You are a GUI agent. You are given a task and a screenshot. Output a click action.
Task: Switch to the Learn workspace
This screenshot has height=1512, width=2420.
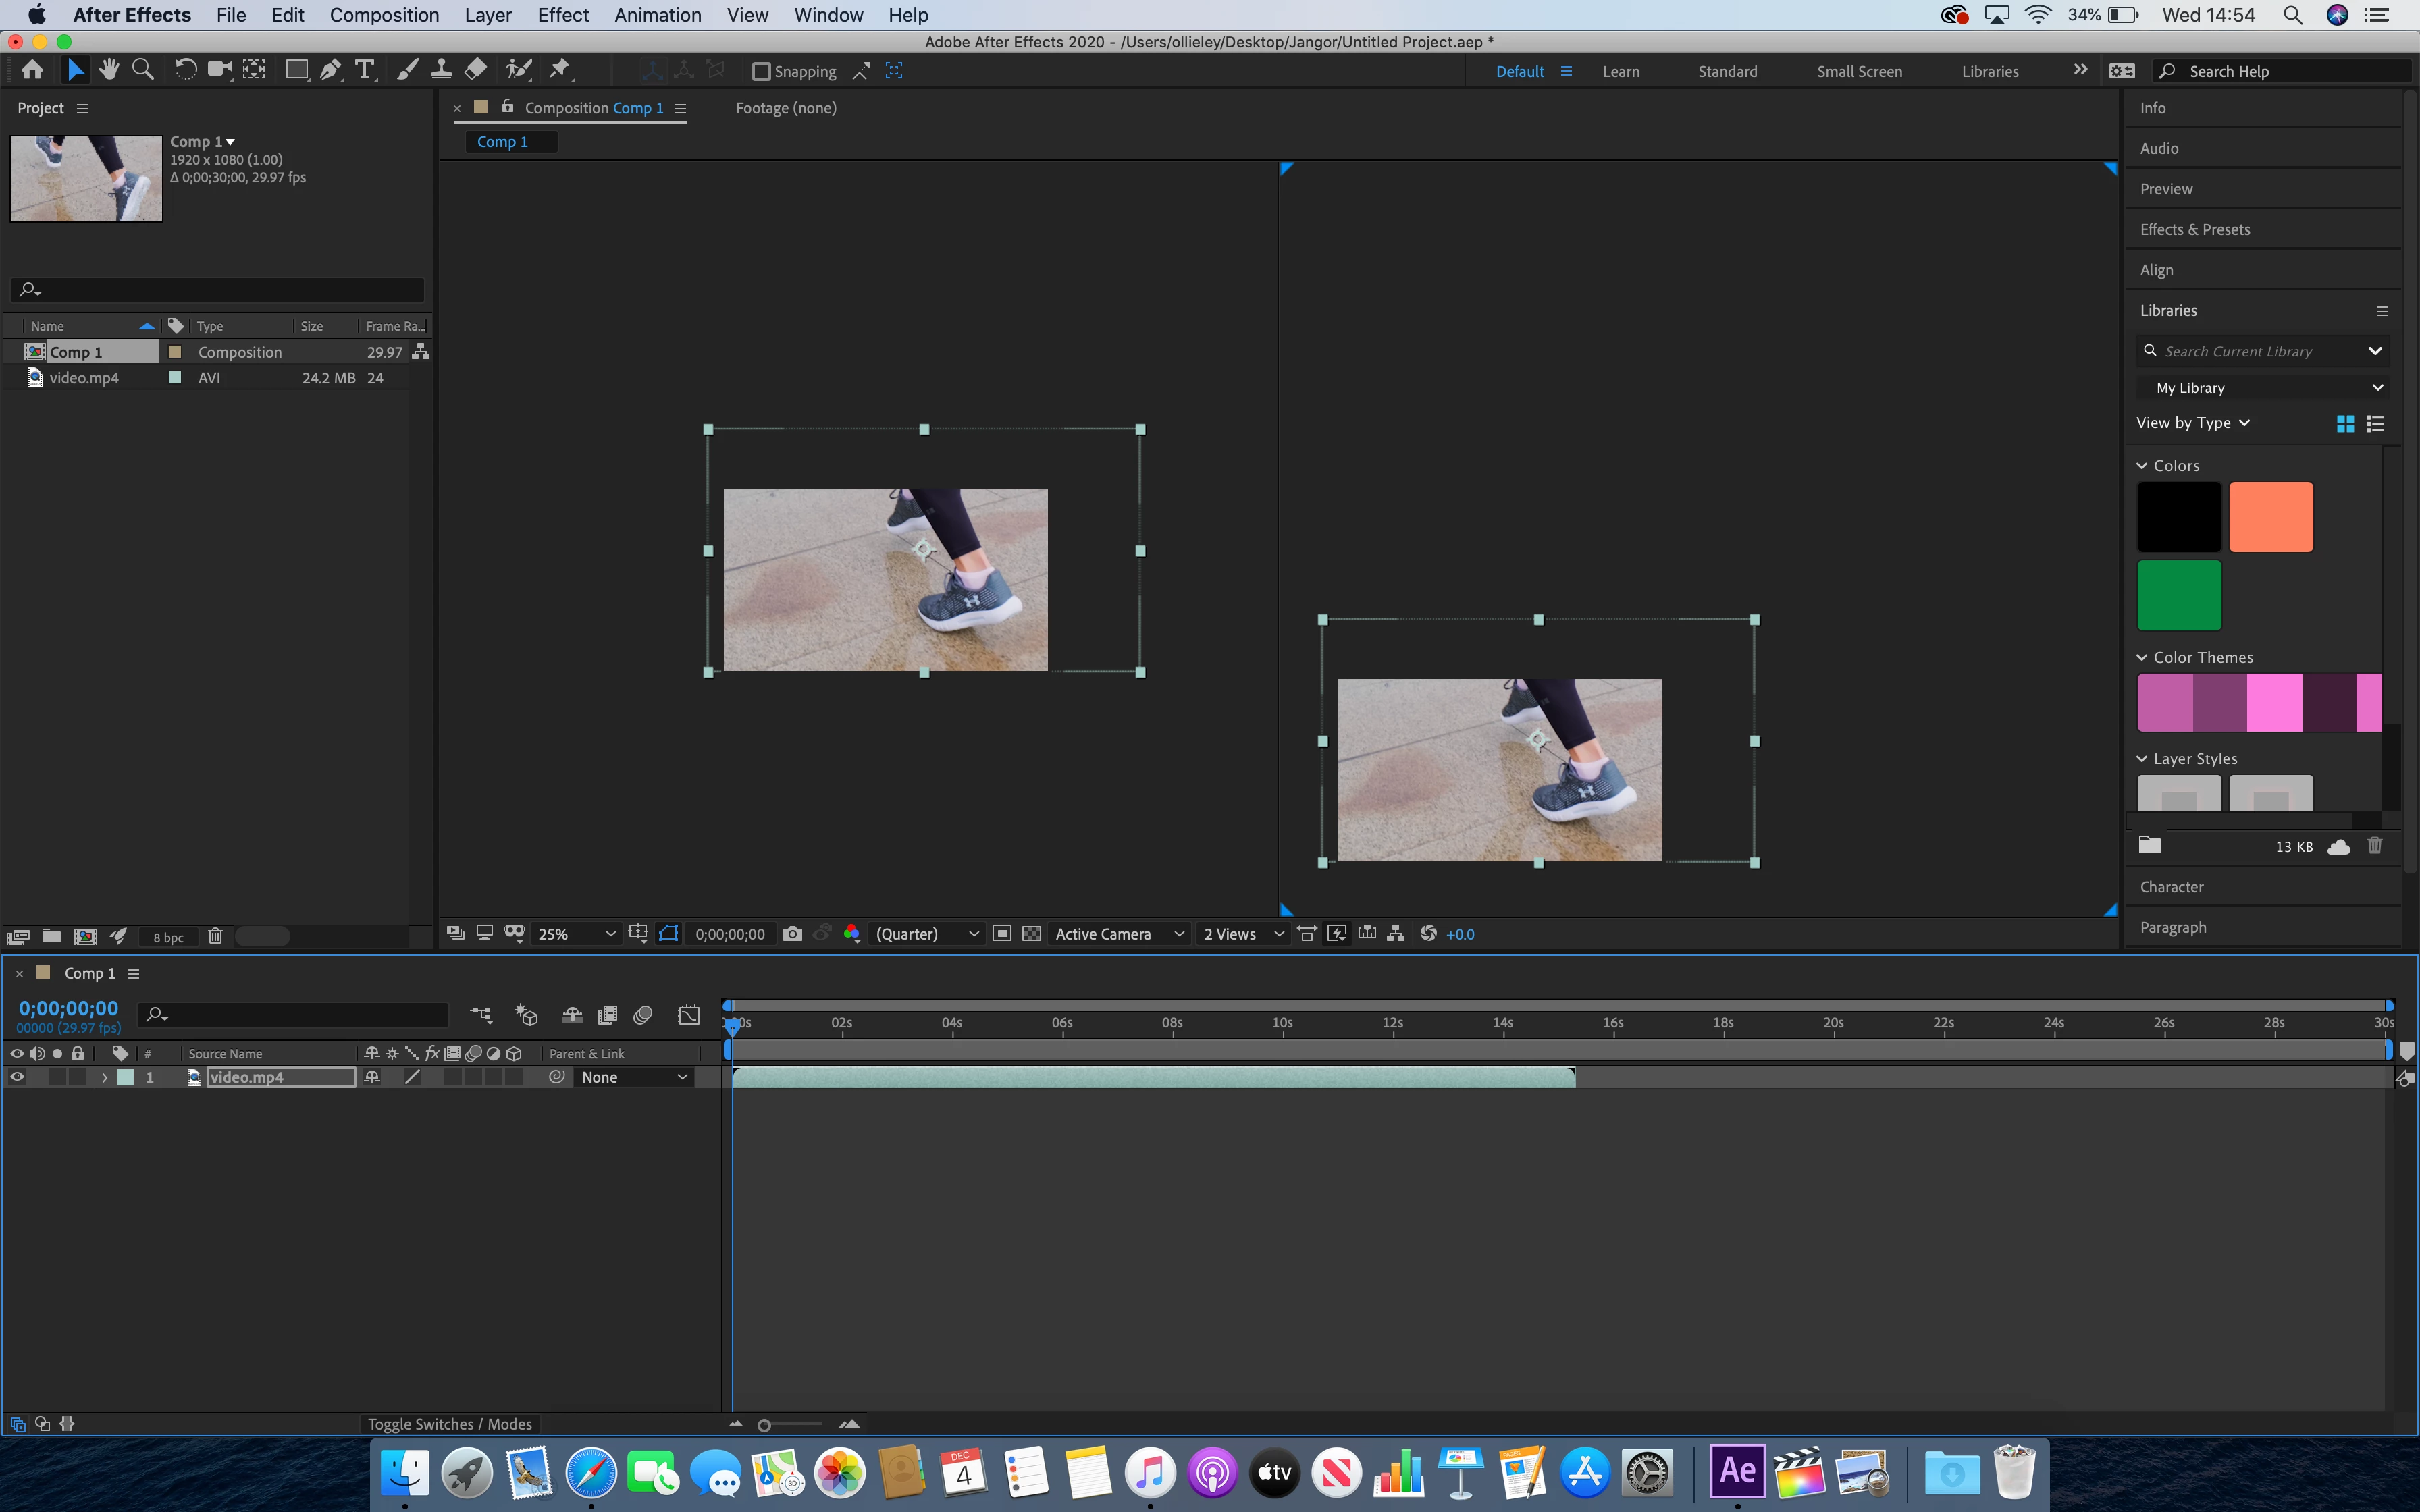pyautogui.click(x=1620, y=71)
